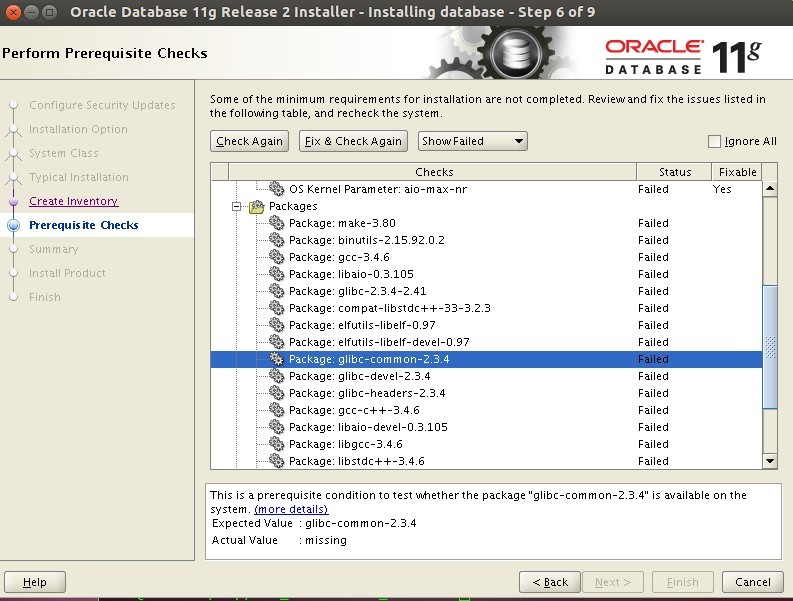Minimize the installer window
The height and width of the screenshot is (601, 793).
[31, 12]
